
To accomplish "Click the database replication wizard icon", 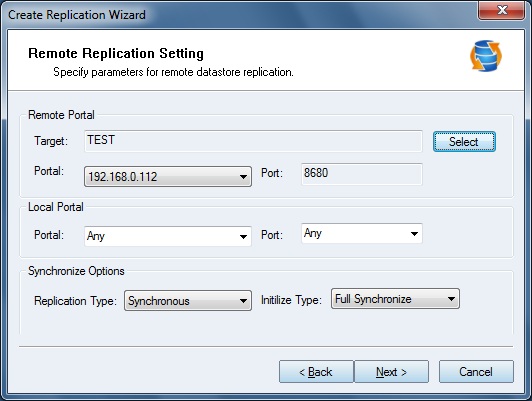I will tap(486, 56).
